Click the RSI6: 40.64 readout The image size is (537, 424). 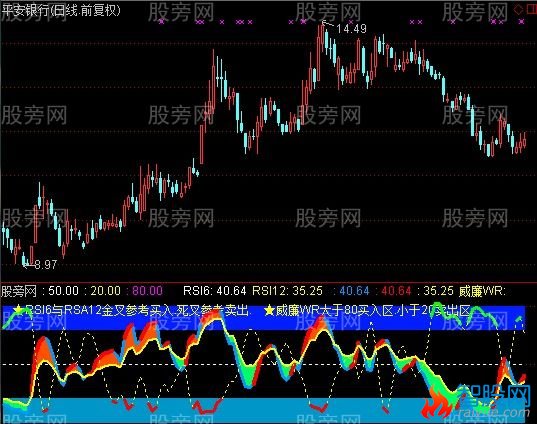[215, 291]
